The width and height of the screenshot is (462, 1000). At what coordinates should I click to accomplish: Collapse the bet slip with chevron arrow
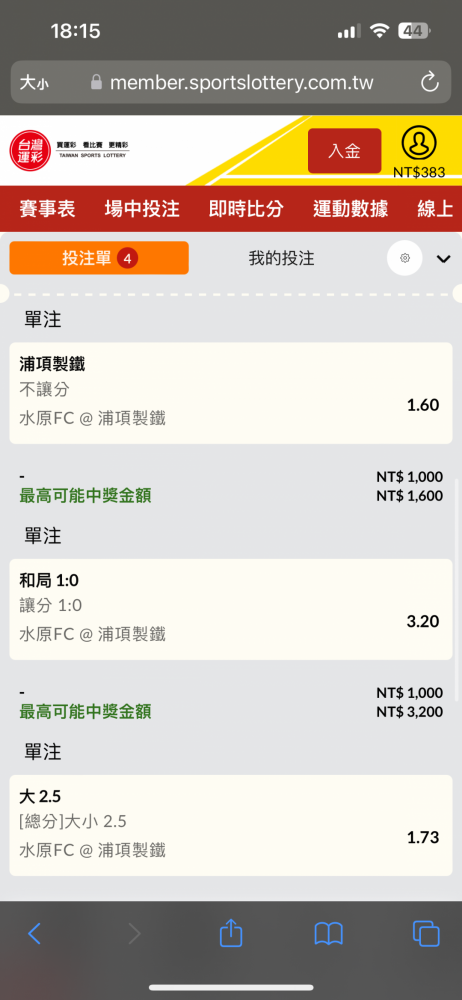click(443, 258)
